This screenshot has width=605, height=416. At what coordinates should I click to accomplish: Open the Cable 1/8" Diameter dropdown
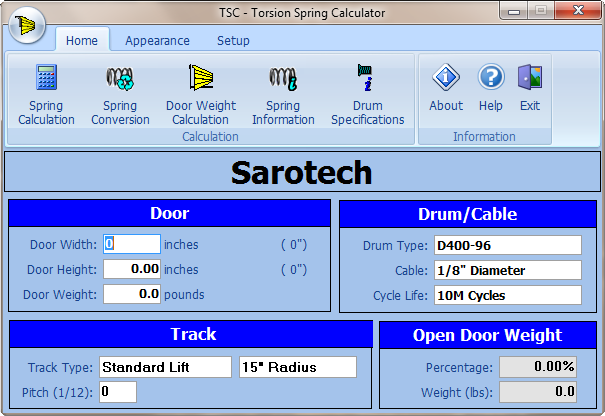507,270
